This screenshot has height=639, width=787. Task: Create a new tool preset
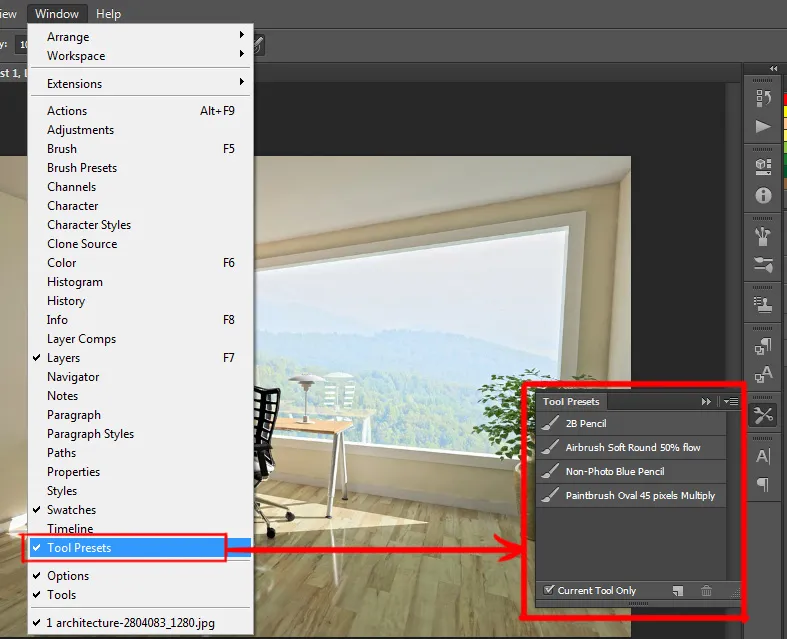click(678, 591)
